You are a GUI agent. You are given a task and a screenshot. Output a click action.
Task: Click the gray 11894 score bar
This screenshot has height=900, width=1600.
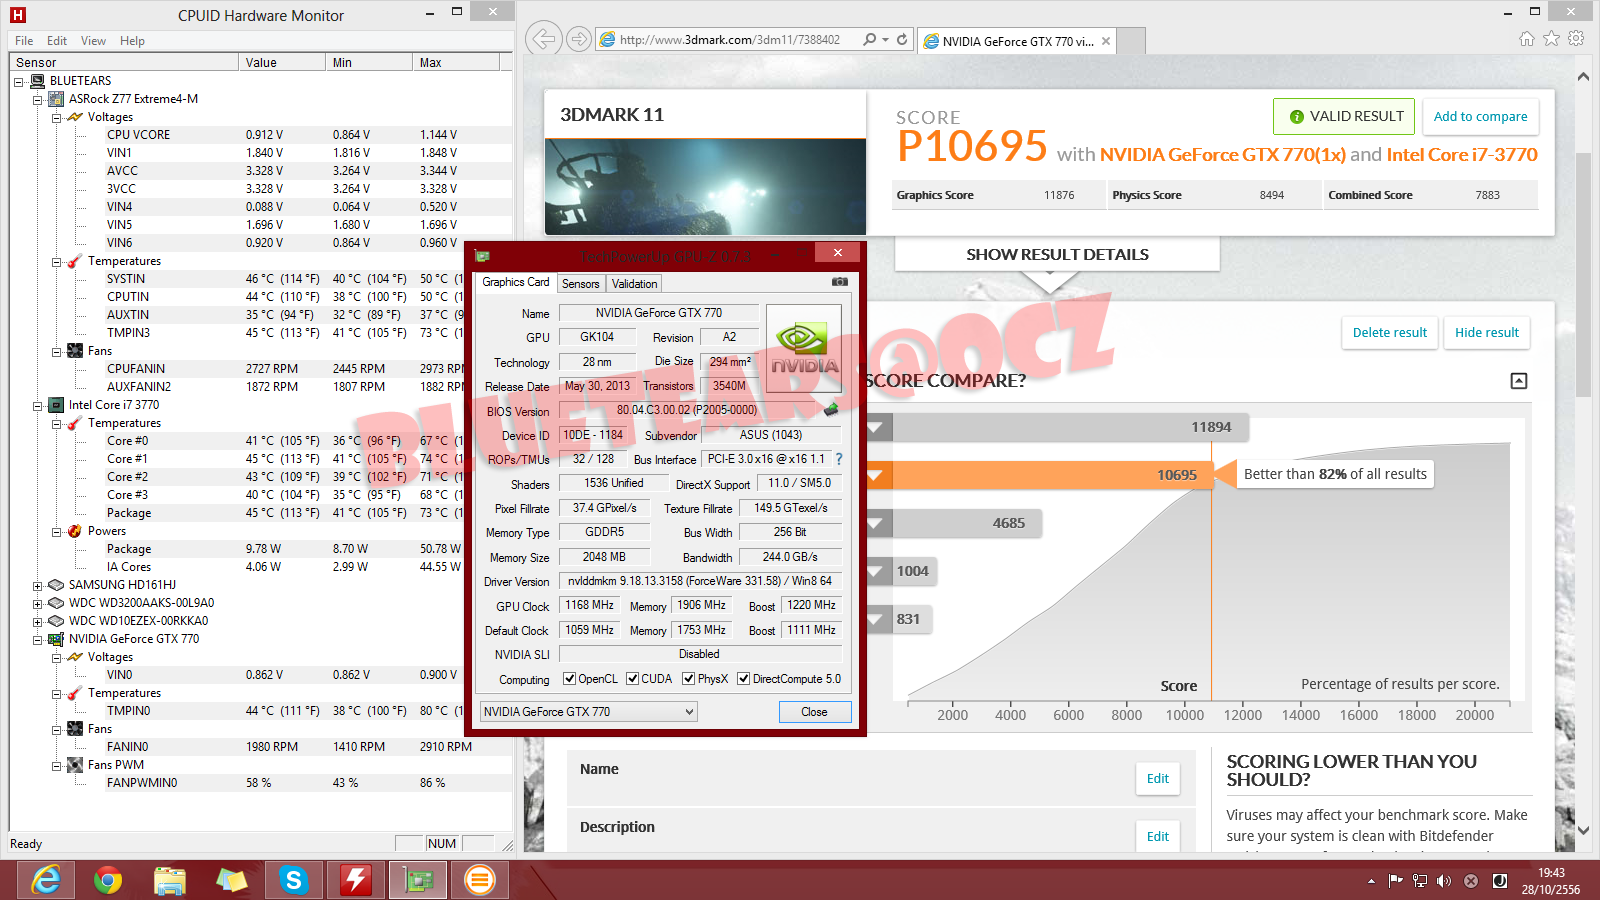[x=1056, y=427]
